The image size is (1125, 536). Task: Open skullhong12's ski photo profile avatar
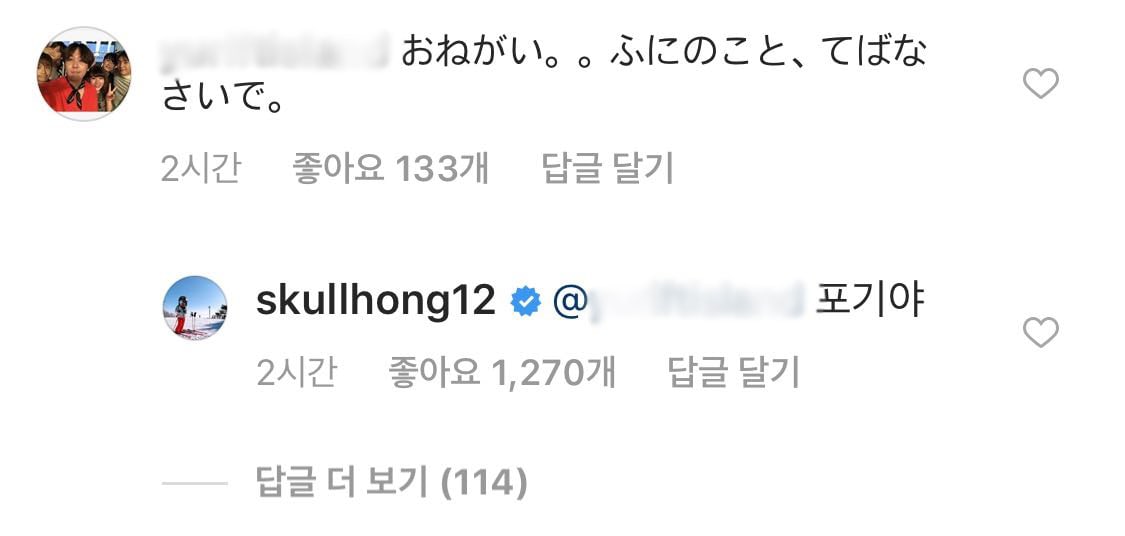point(195,307)
